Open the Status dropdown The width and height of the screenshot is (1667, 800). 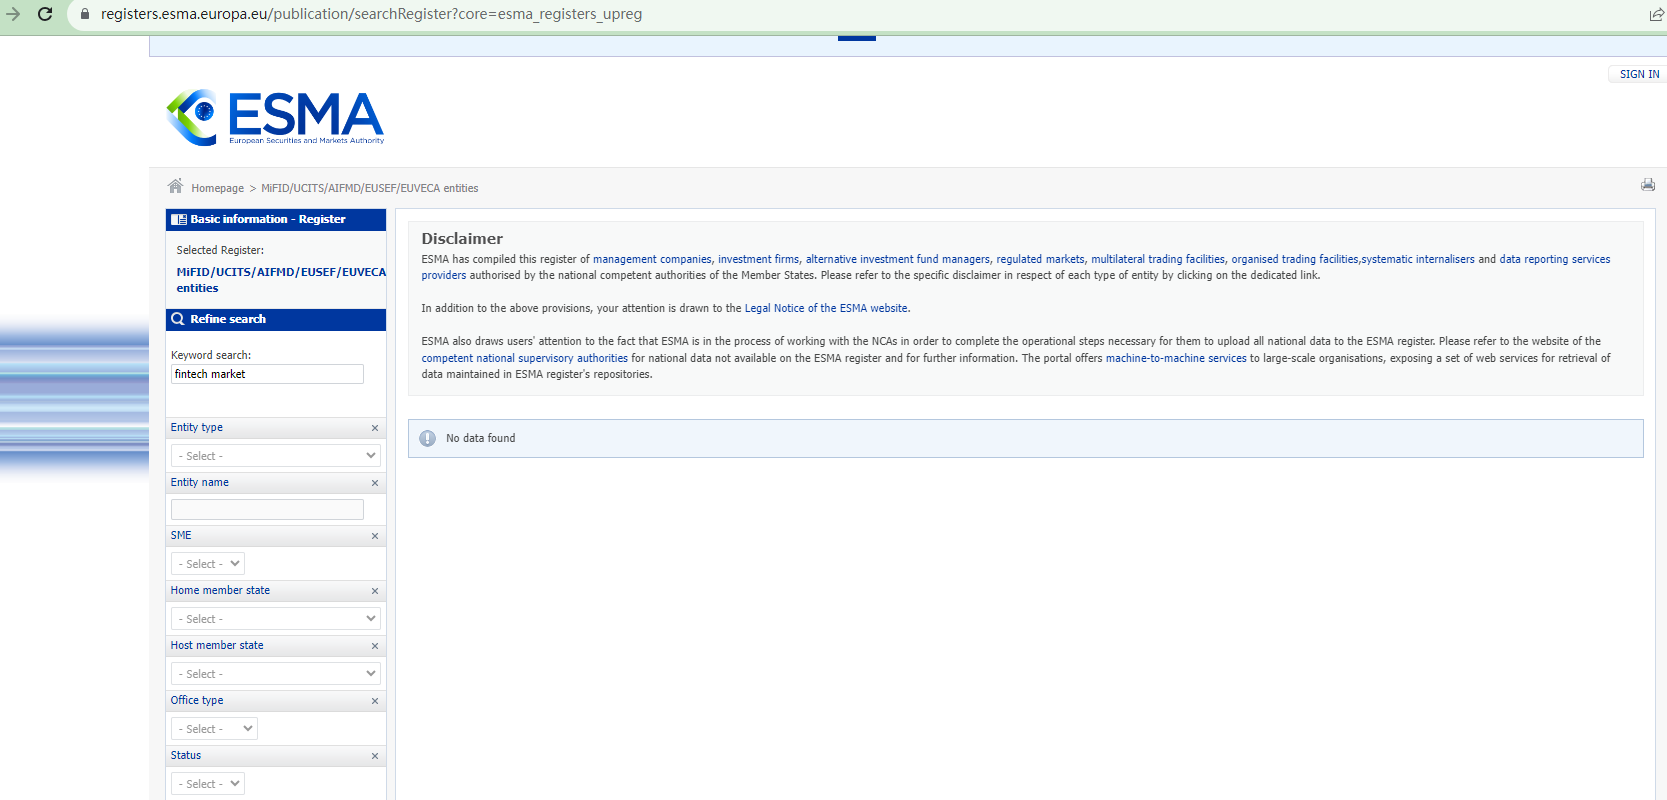(x=208, y=784)
